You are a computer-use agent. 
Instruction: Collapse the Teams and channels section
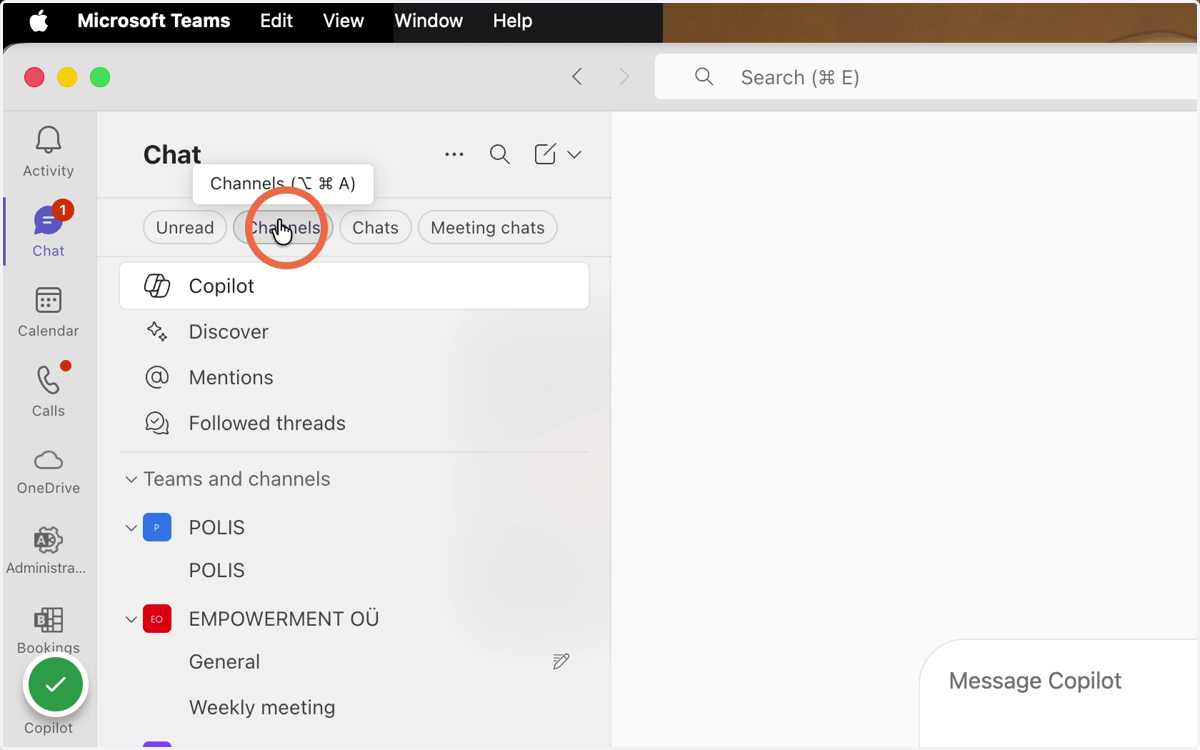(x=131, y=480)
